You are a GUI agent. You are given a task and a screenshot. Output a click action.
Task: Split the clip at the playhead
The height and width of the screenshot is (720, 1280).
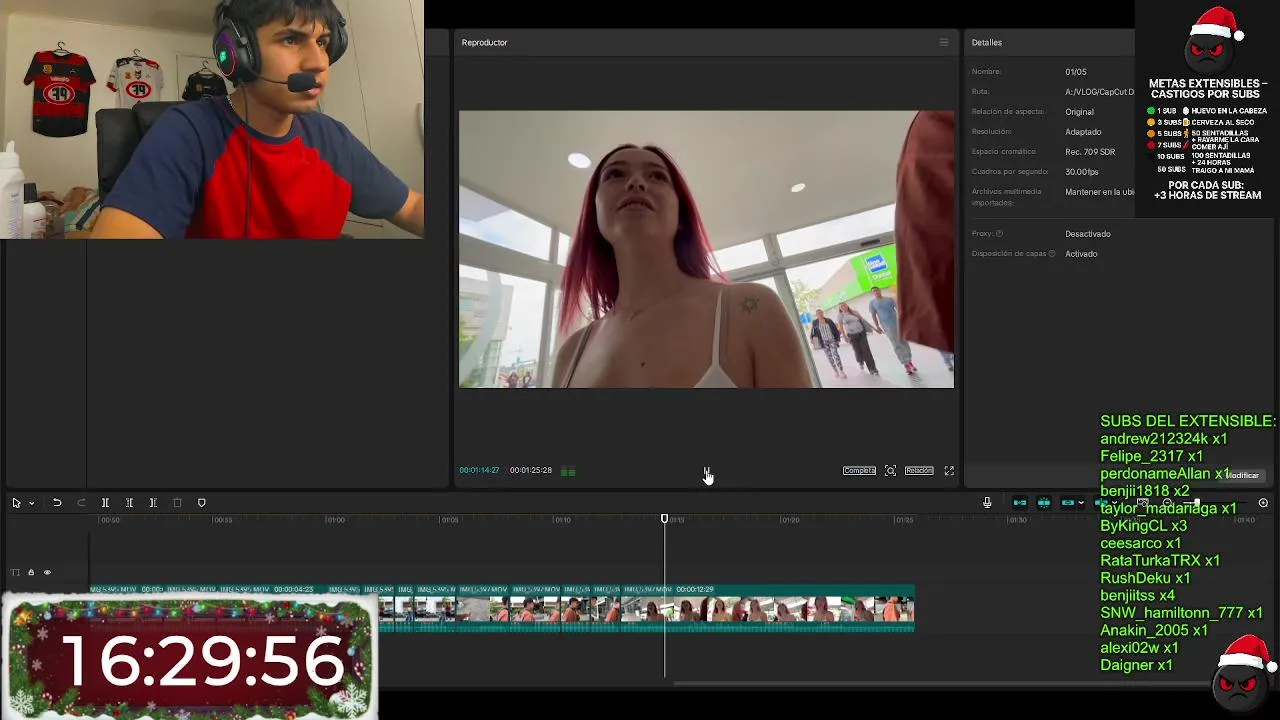pos(105,503)
